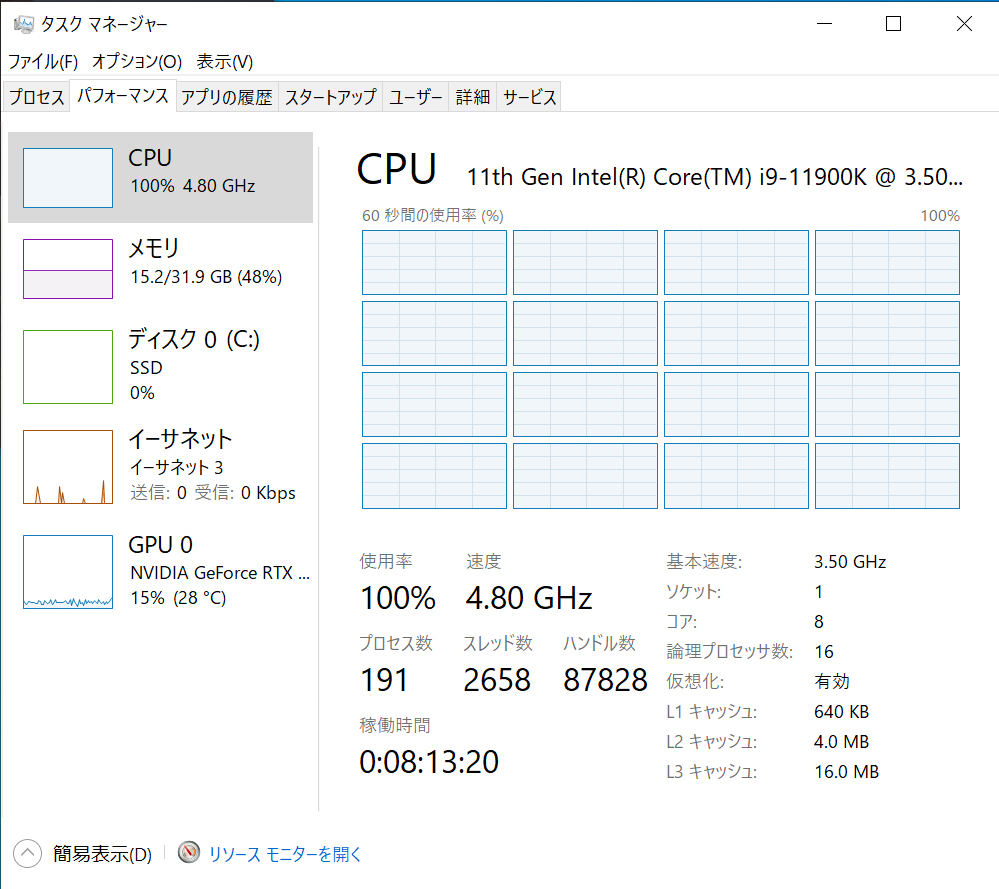Click the CPU mini graph thumbnail
The width and height of the screenshot is (999, 889).
(x=68, y=178)
